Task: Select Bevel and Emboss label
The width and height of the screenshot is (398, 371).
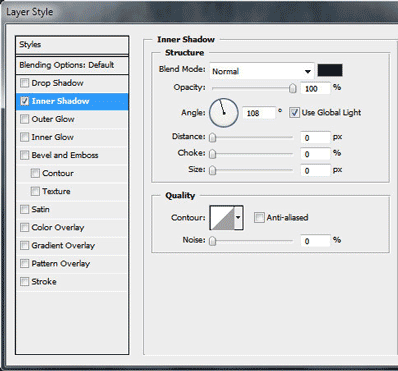Action: click(x=65, y=155)
